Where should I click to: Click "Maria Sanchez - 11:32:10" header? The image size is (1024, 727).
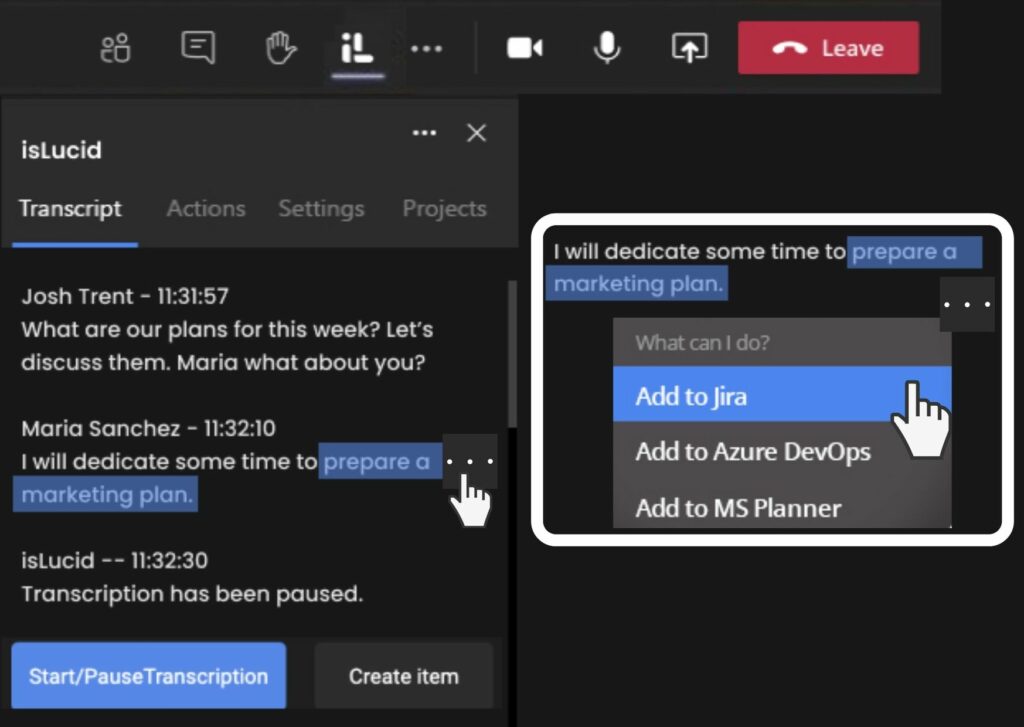coord(148,428)
